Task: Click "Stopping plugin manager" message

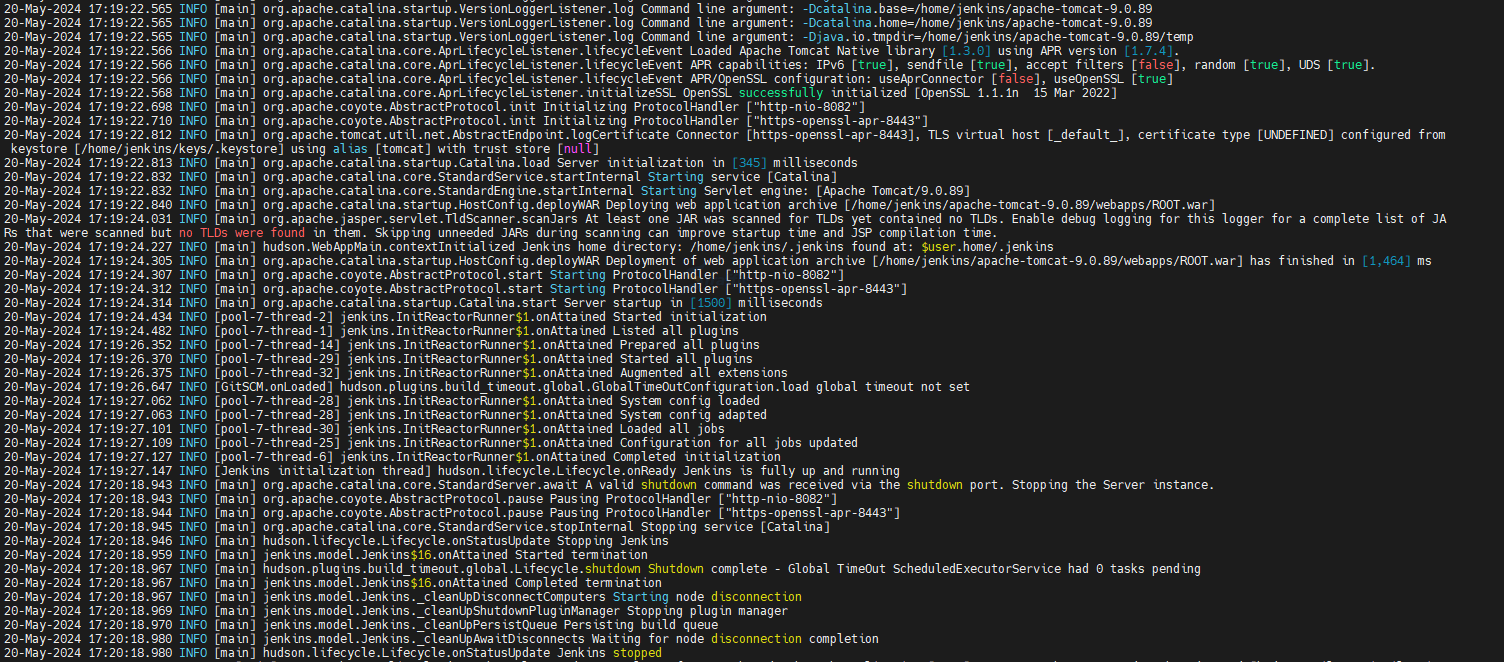Action: pyautogui.click(x=707, y=610)
